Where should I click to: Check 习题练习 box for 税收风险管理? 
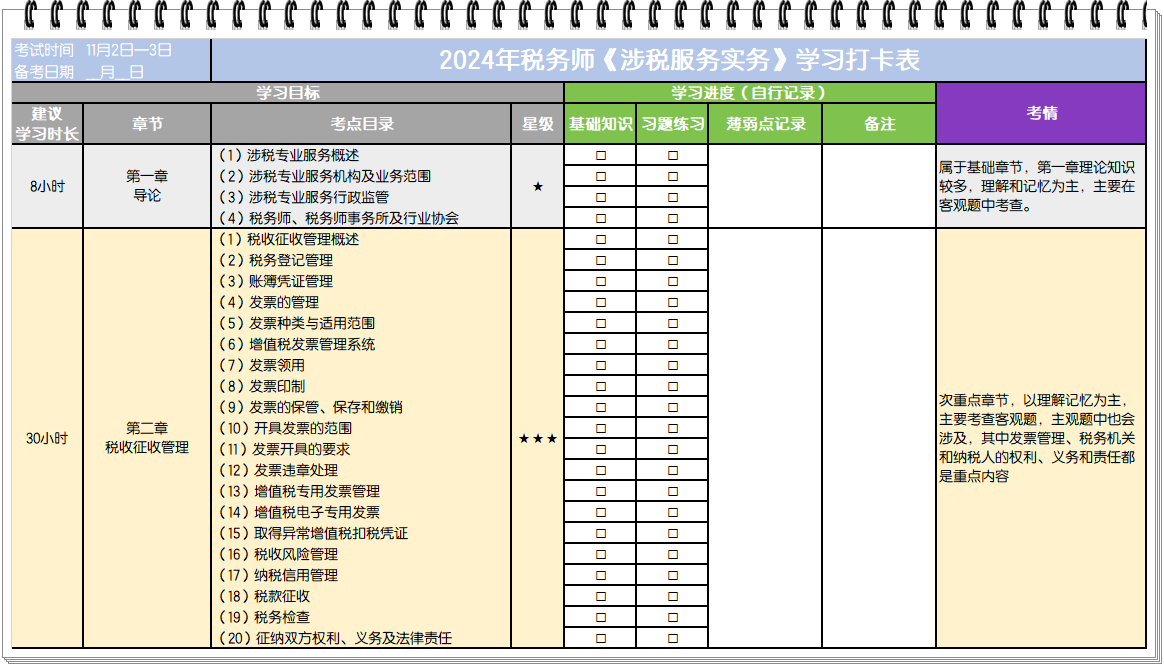(673, 554)
